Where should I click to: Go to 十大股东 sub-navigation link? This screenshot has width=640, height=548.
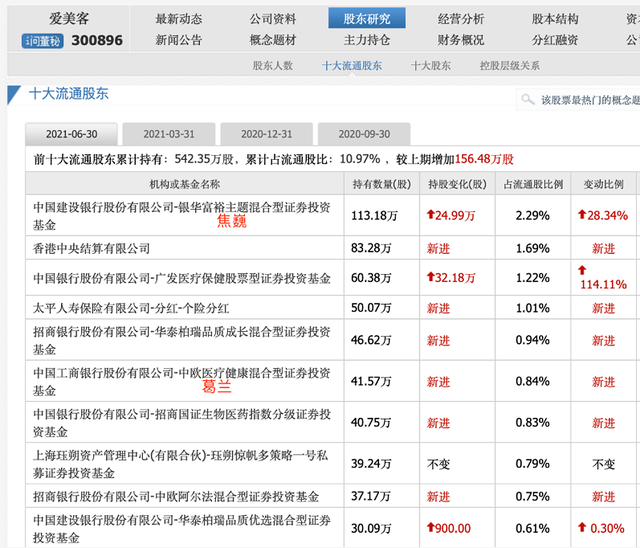coord(431,66)
